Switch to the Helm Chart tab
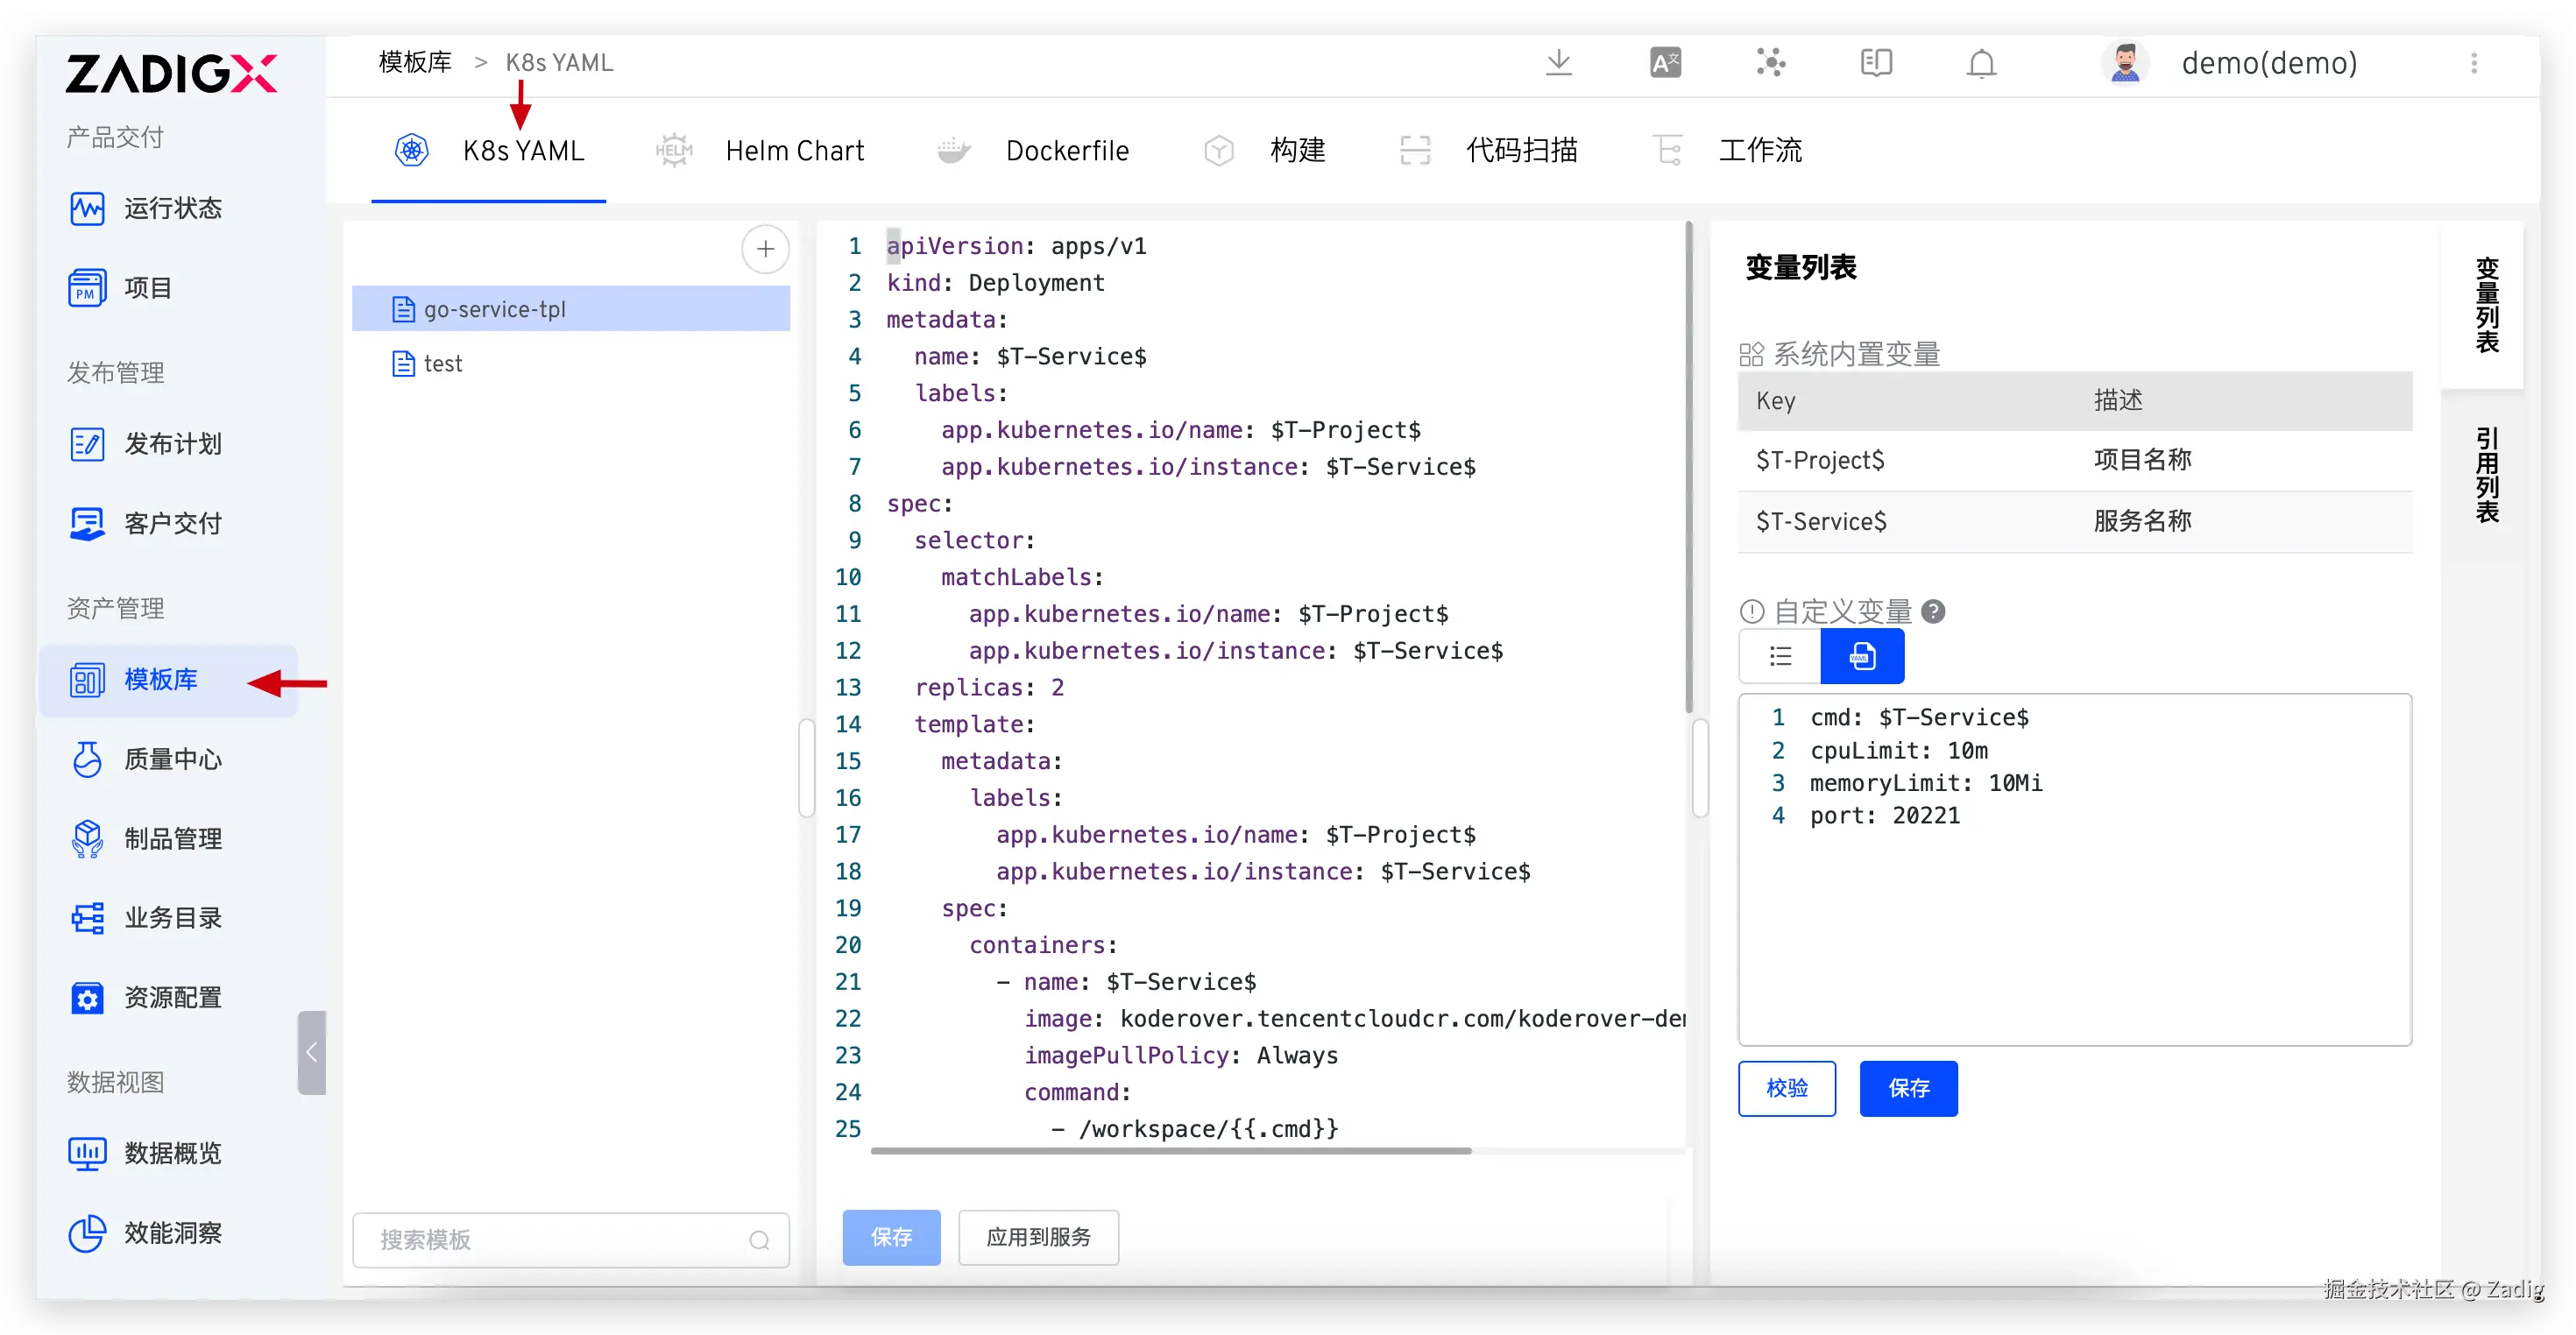Screen dimensions: 2576x1335 [x=794, y=151]
